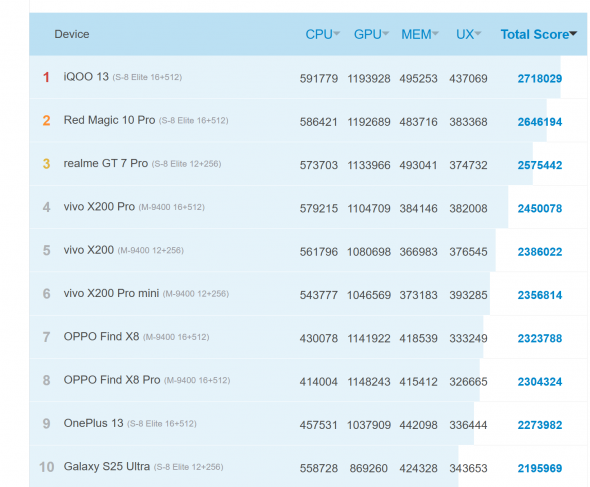Select Red Magic UX score 383368
The height and width of the screenshot is (487, 590).
pyautogui.click(x=468, y=122)
